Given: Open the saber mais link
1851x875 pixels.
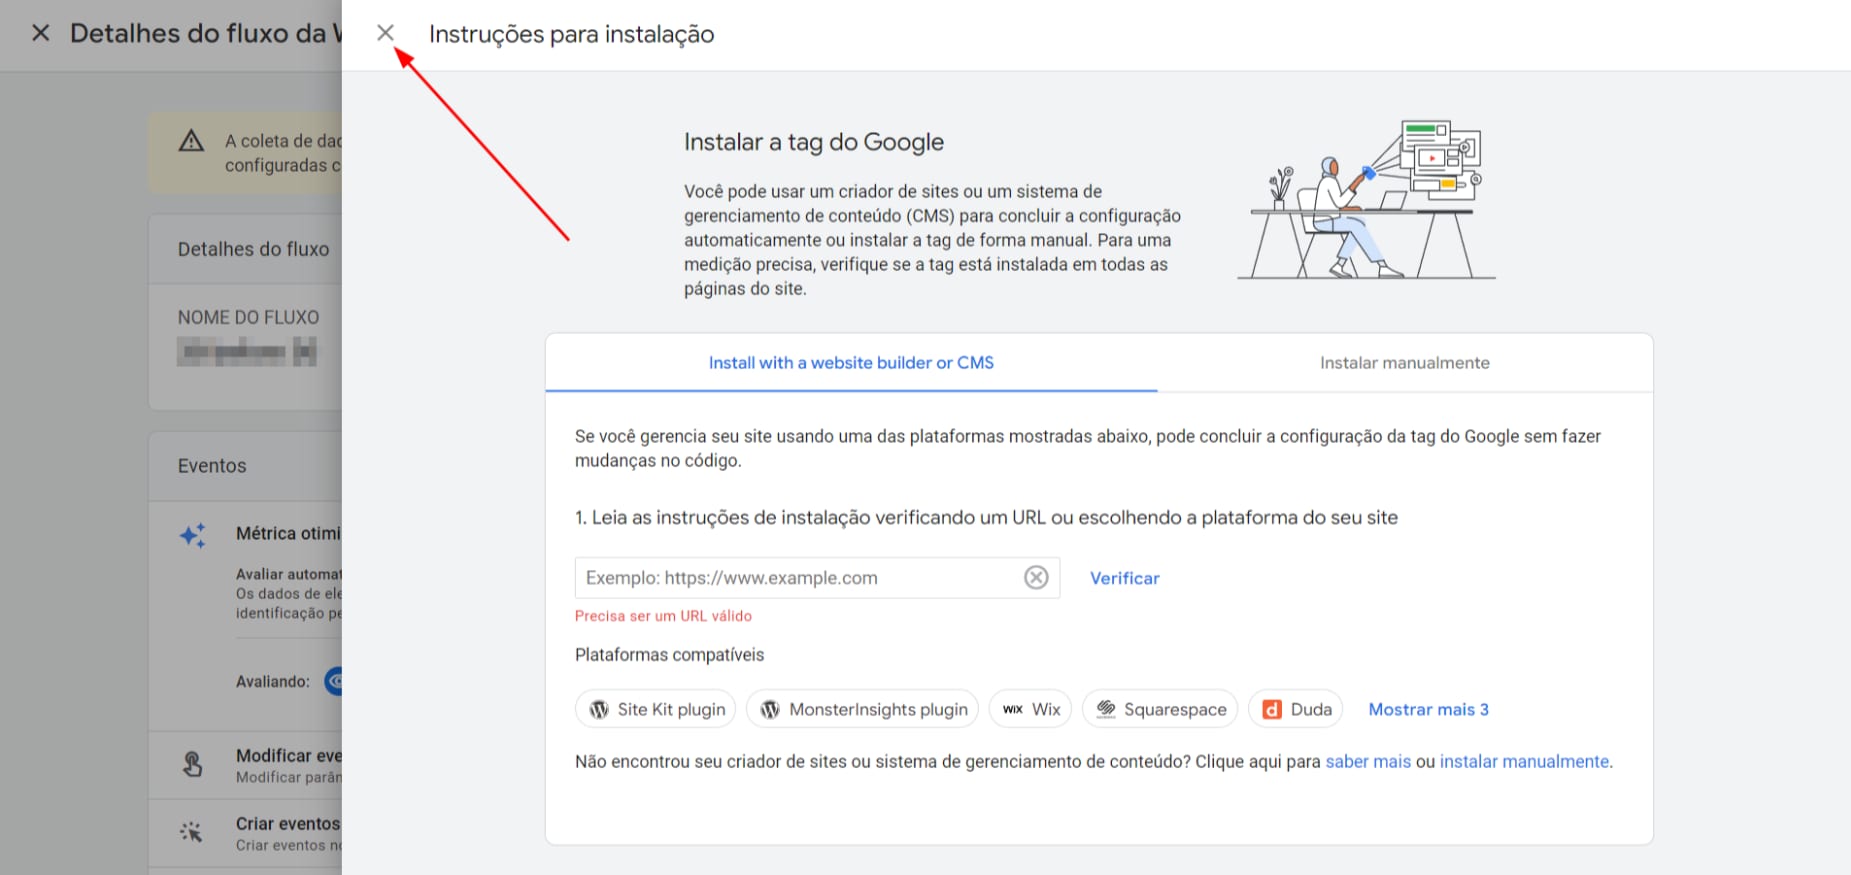Looking at the screenshot, I should (x=1367, y=761).
